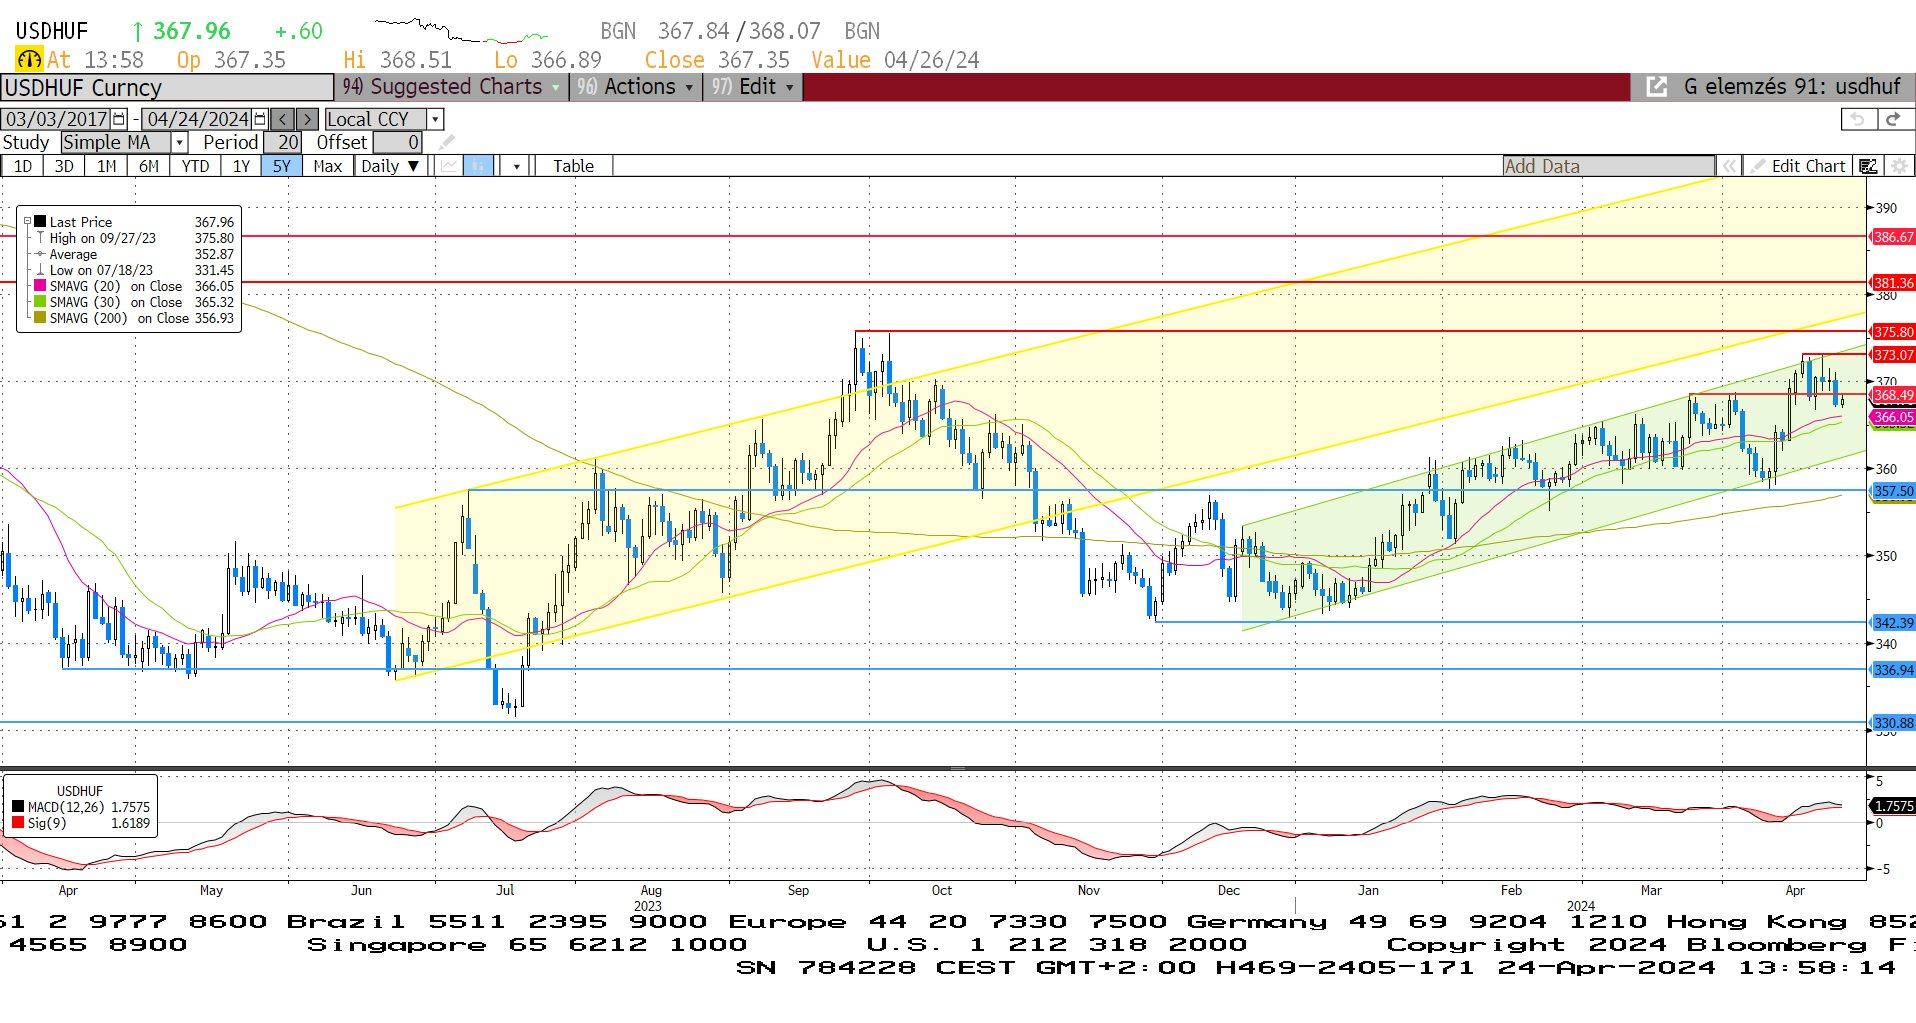This screenshot has width=1916, height=1023.
Task: Select the candlestick chart type icon
Action: (x=479, y=166)
